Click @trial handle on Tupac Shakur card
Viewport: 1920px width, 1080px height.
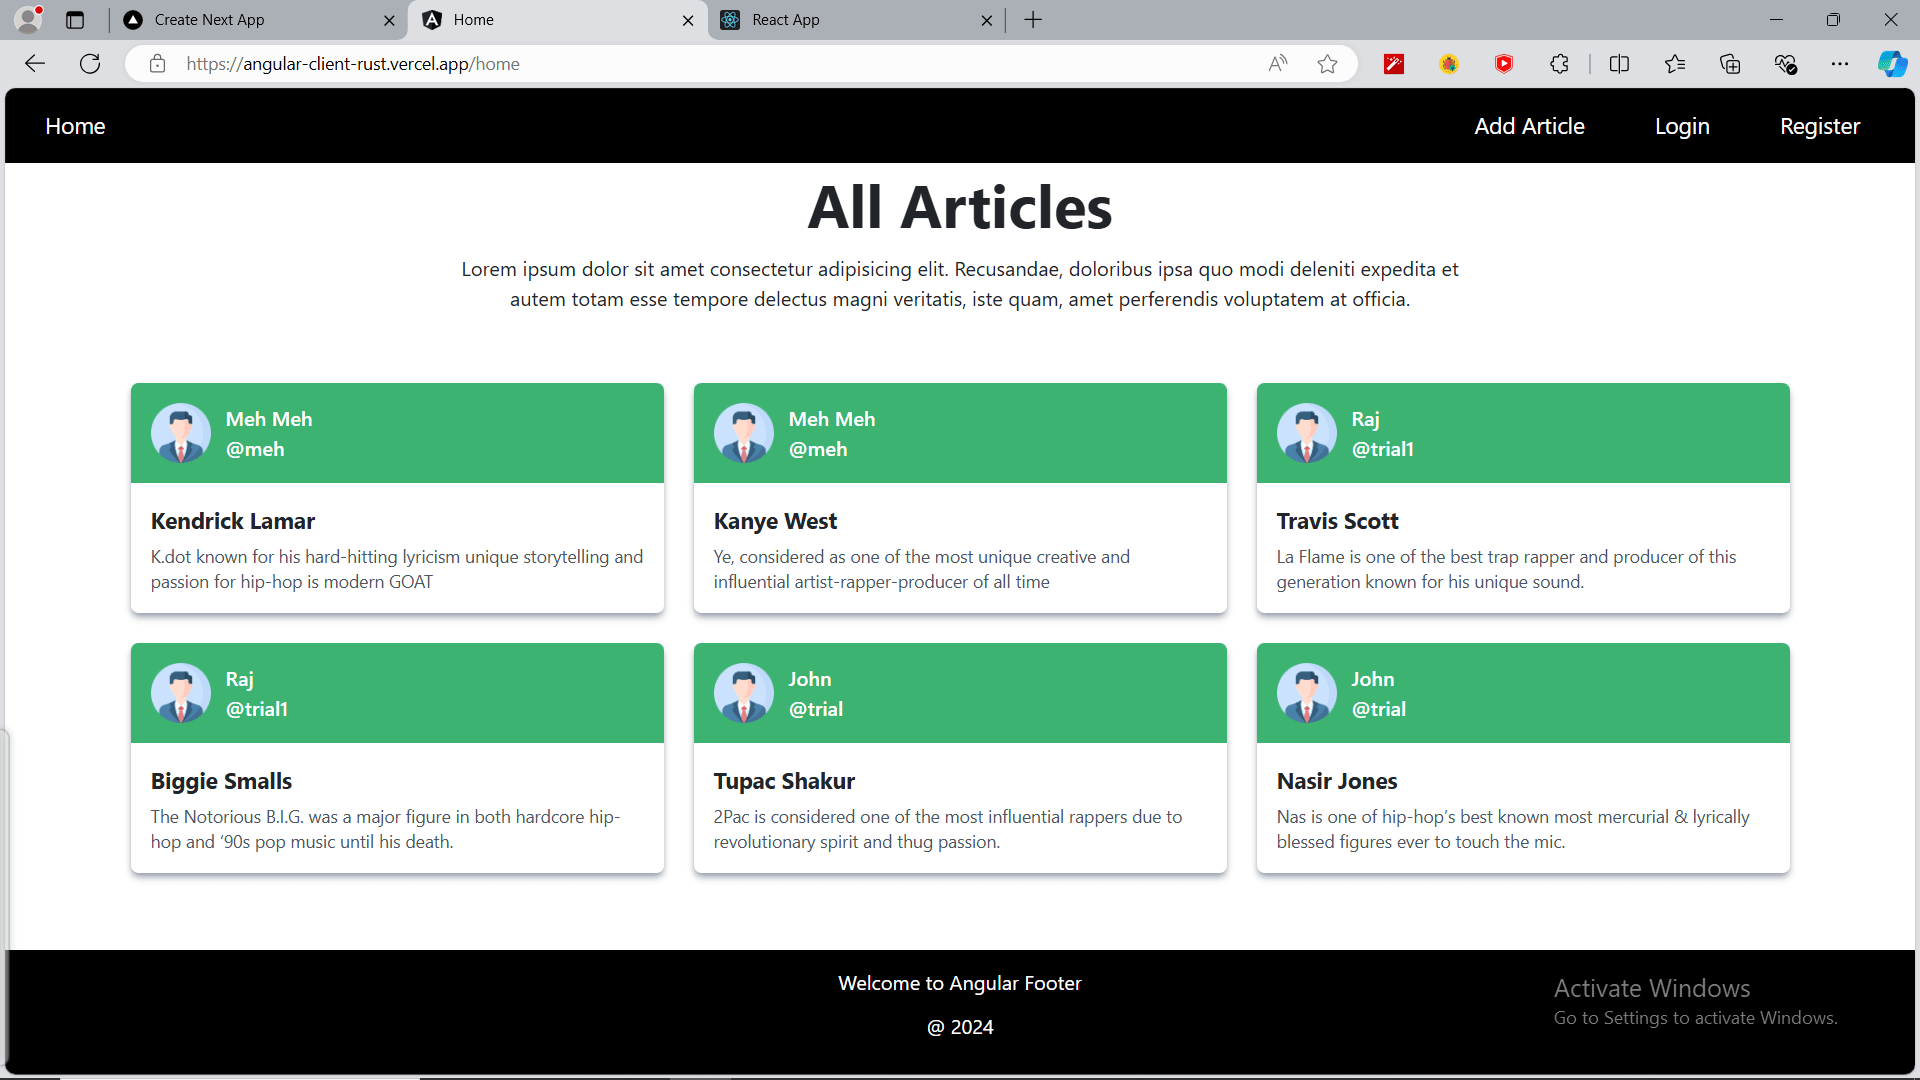coord(816,709)
